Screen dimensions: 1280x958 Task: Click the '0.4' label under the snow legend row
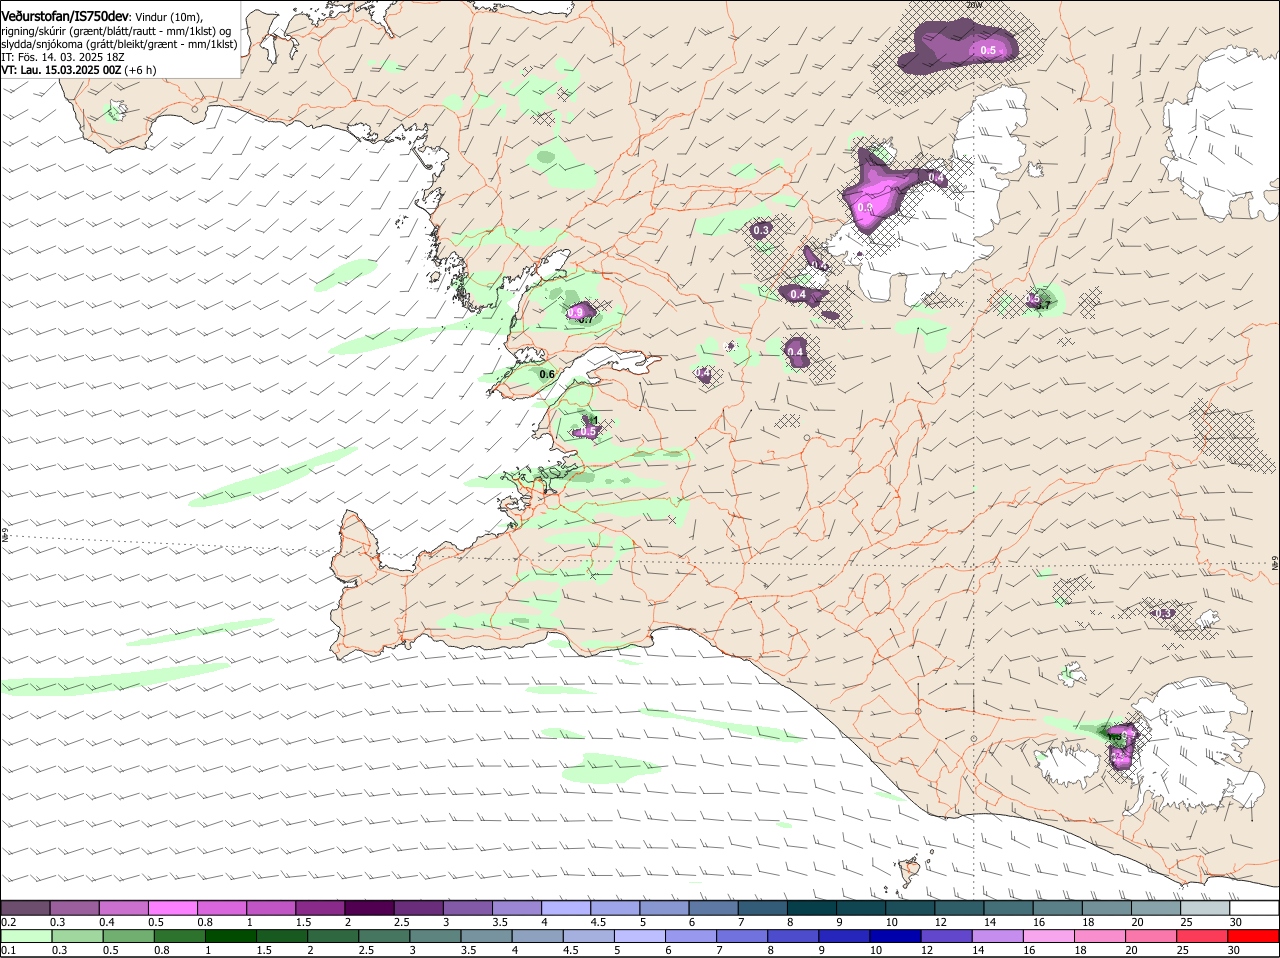[x=106, y=922]
